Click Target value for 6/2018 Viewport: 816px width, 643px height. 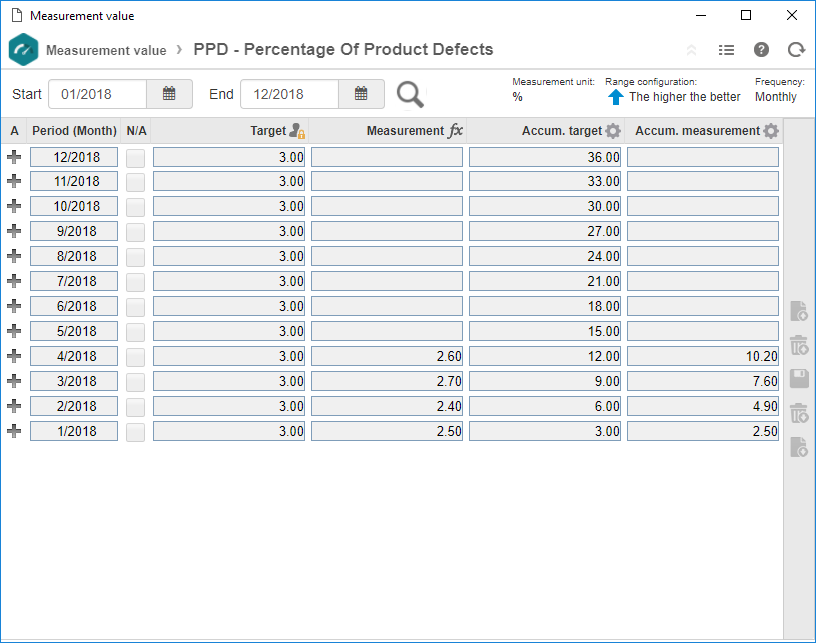click(x=229, y=306)
